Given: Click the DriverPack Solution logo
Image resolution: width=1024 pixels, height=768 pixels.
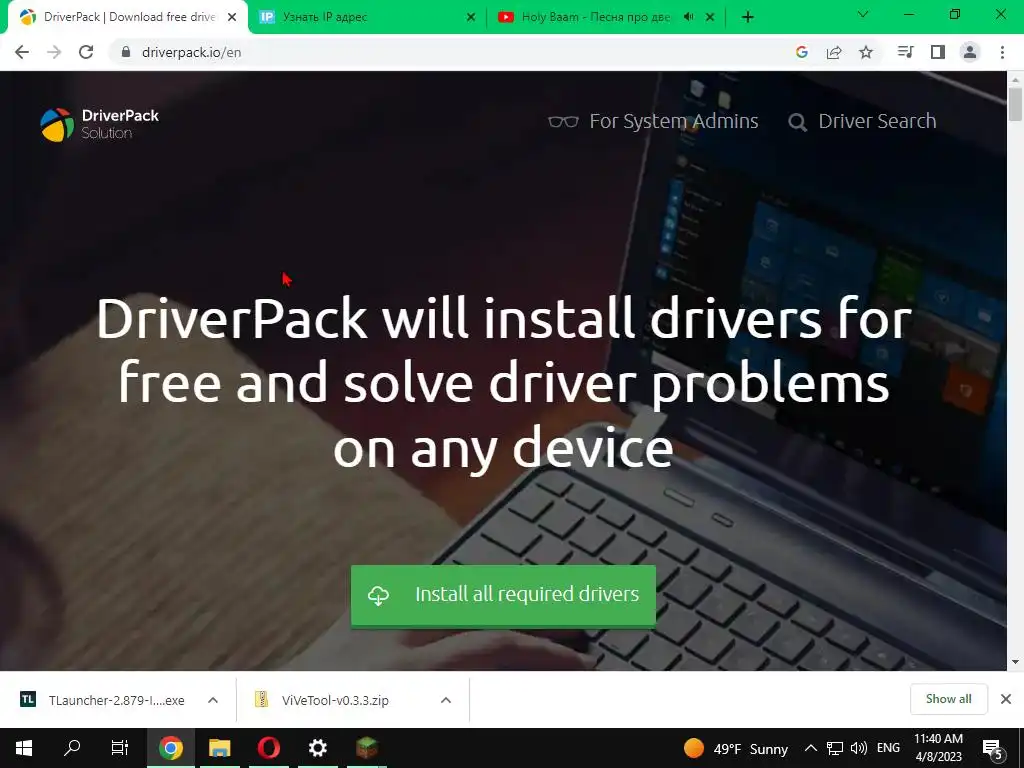Looking at the screenshot, I should [99, 124].
